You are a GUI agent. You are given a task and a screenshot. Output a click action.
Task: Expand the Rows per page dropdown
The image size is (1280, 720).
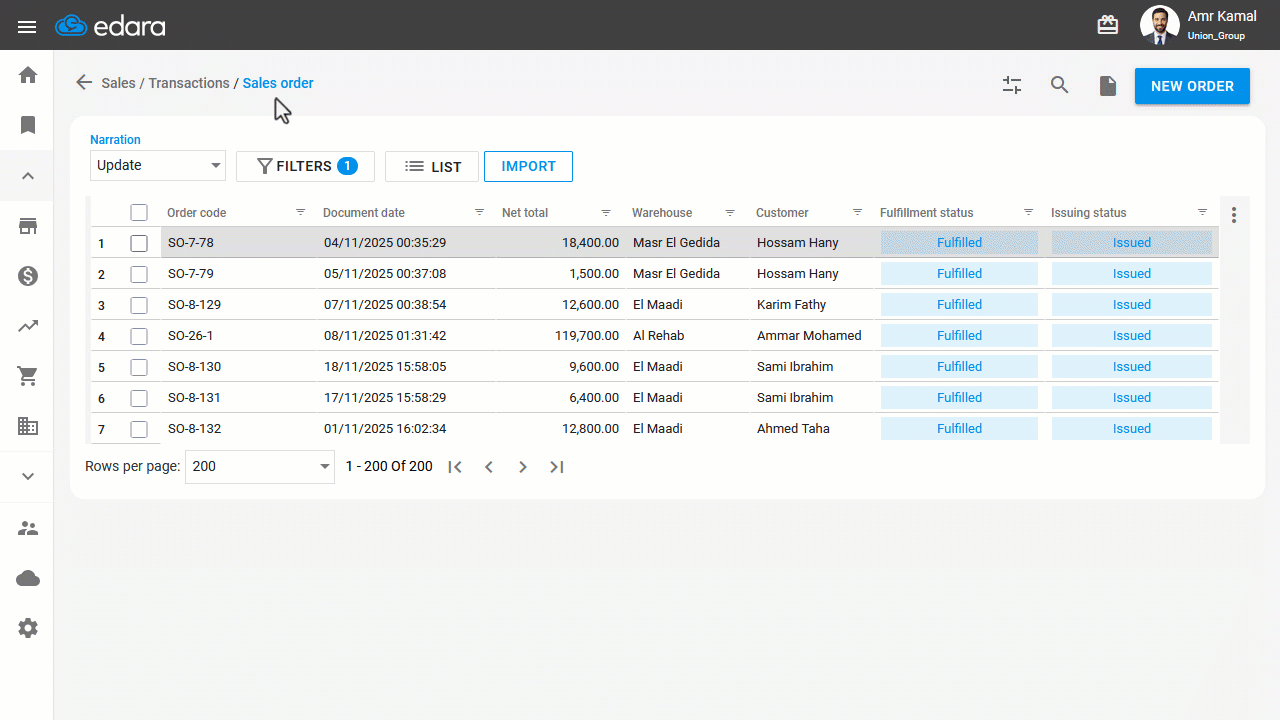[260, 467]
